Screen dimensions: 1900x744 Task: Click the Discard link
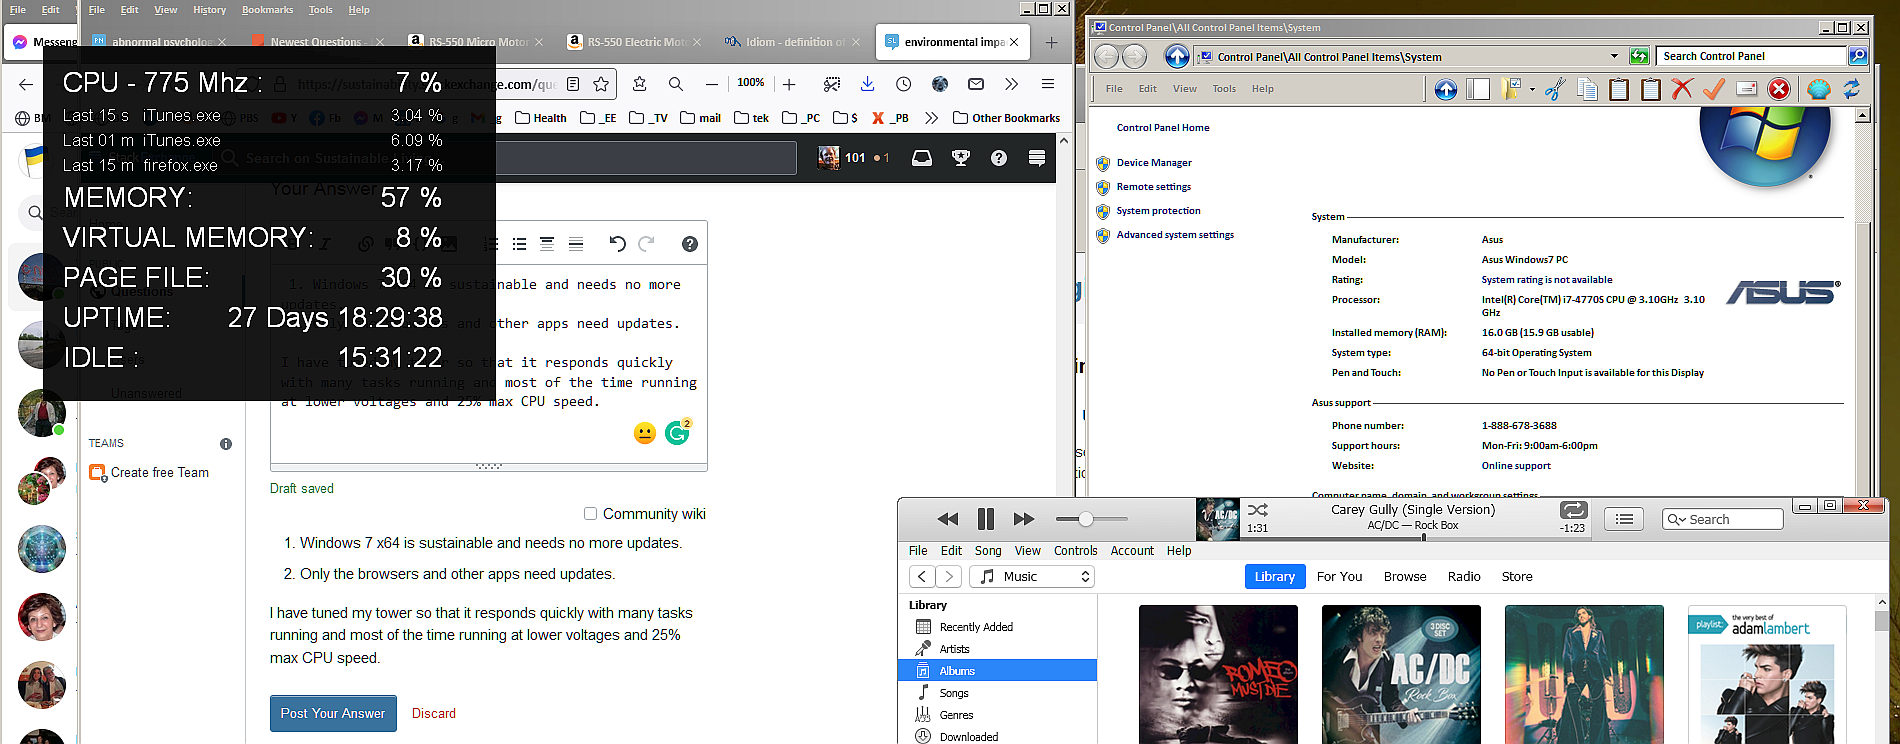tap(434, 714)
